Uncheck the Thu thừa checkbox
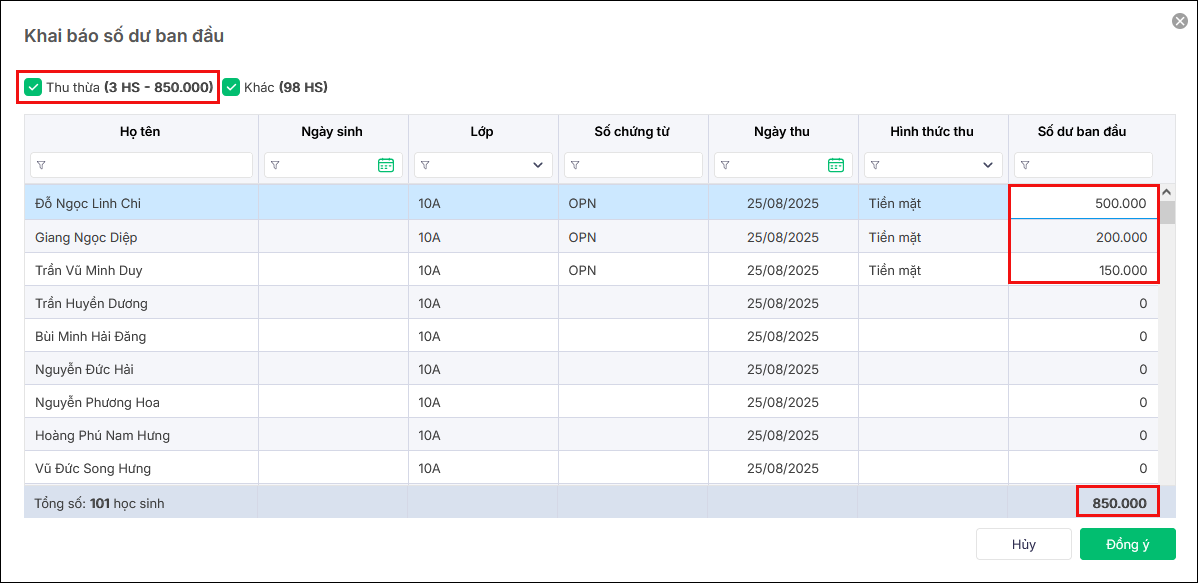This screenshot has height=583, width=1198. point(33,87)
